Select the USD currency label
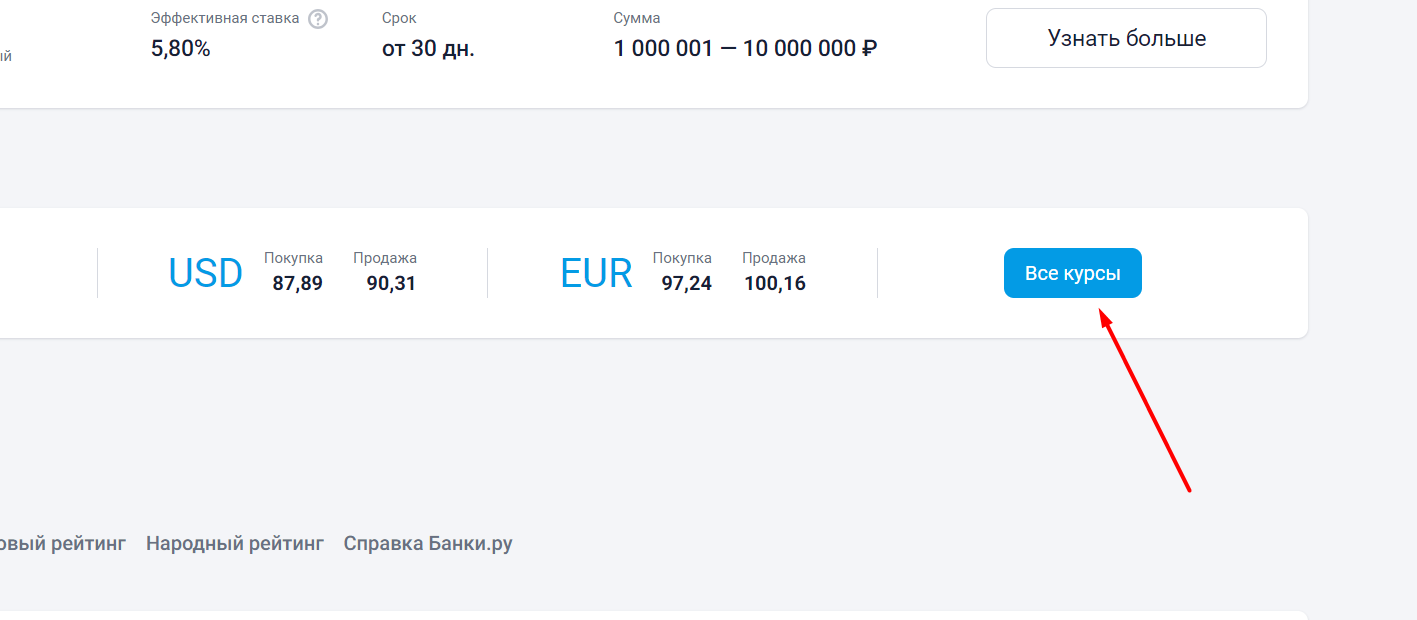This screenshot has height=620, width=1417. [x=205, y=273]
